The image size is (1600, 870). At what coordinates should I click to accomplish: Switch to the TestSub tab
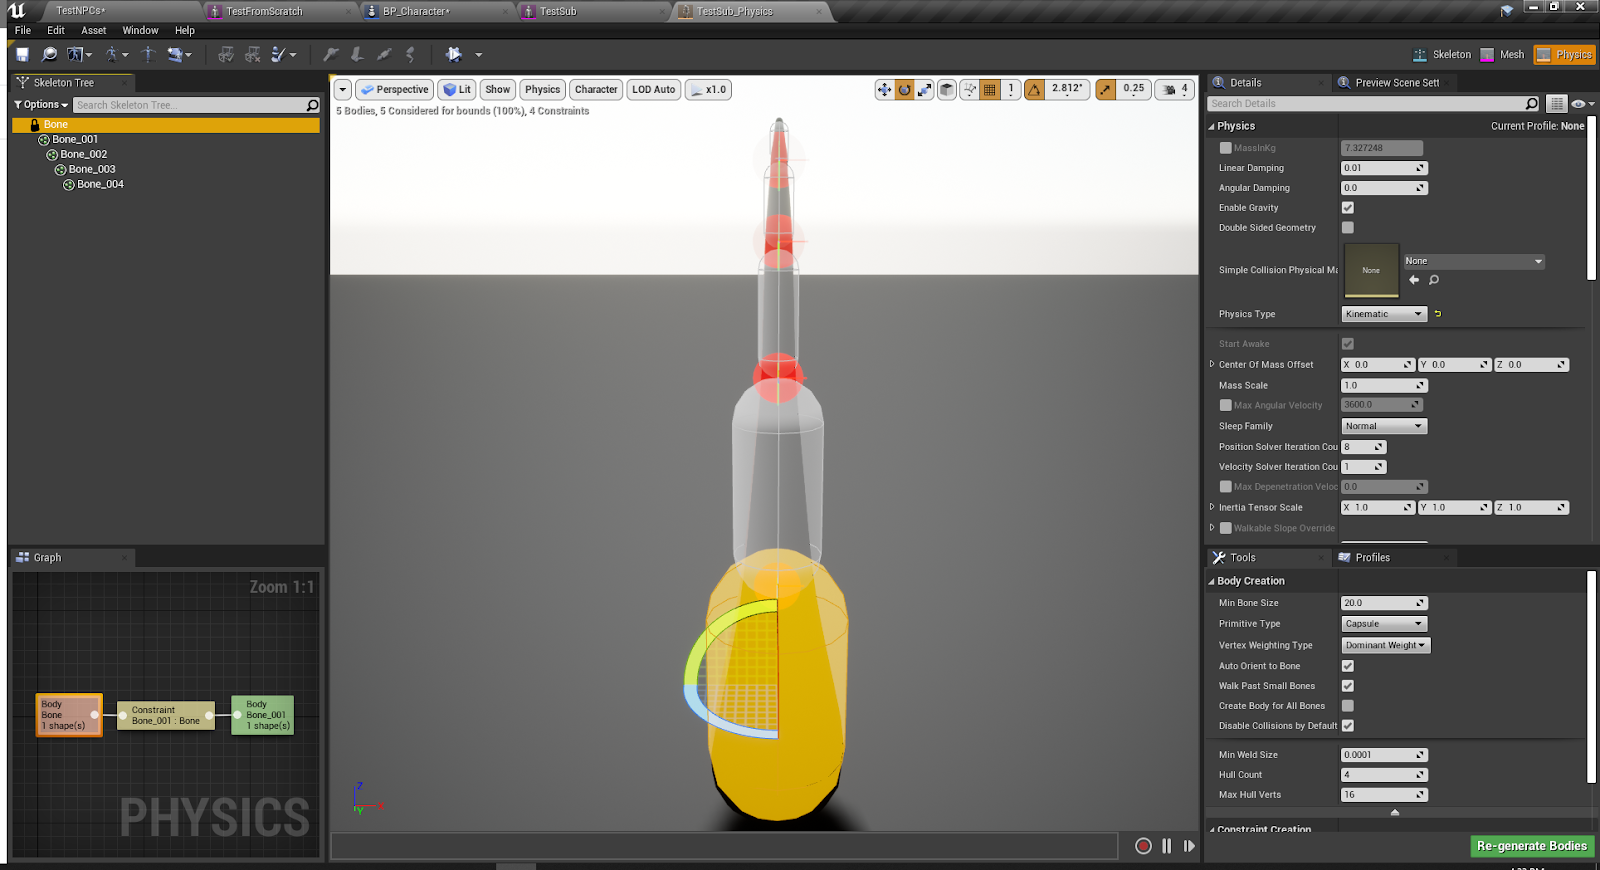pyautogui.click(x=558, y=11)
